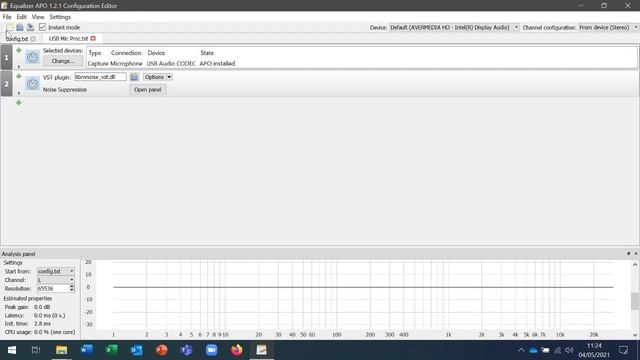Open File Explorer from the taskbar
640x360 pixels.
tap(62, 350)
